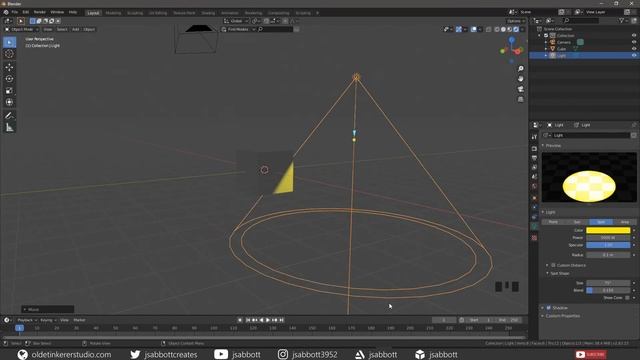The width and height of the screenshot is (640, 360).
Task: Toggle Light visibility eye in outliner
Action: [x=634, y=55]
